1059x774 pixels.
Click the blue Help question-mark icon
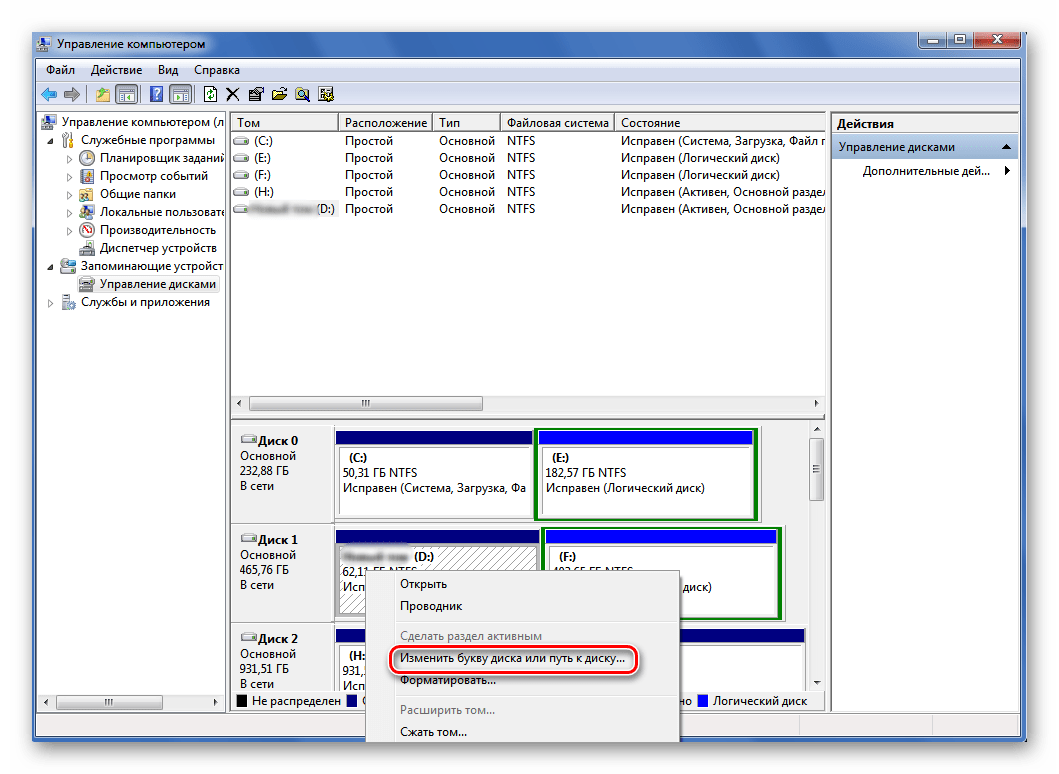pyautogui.click(x=157, y=94)
